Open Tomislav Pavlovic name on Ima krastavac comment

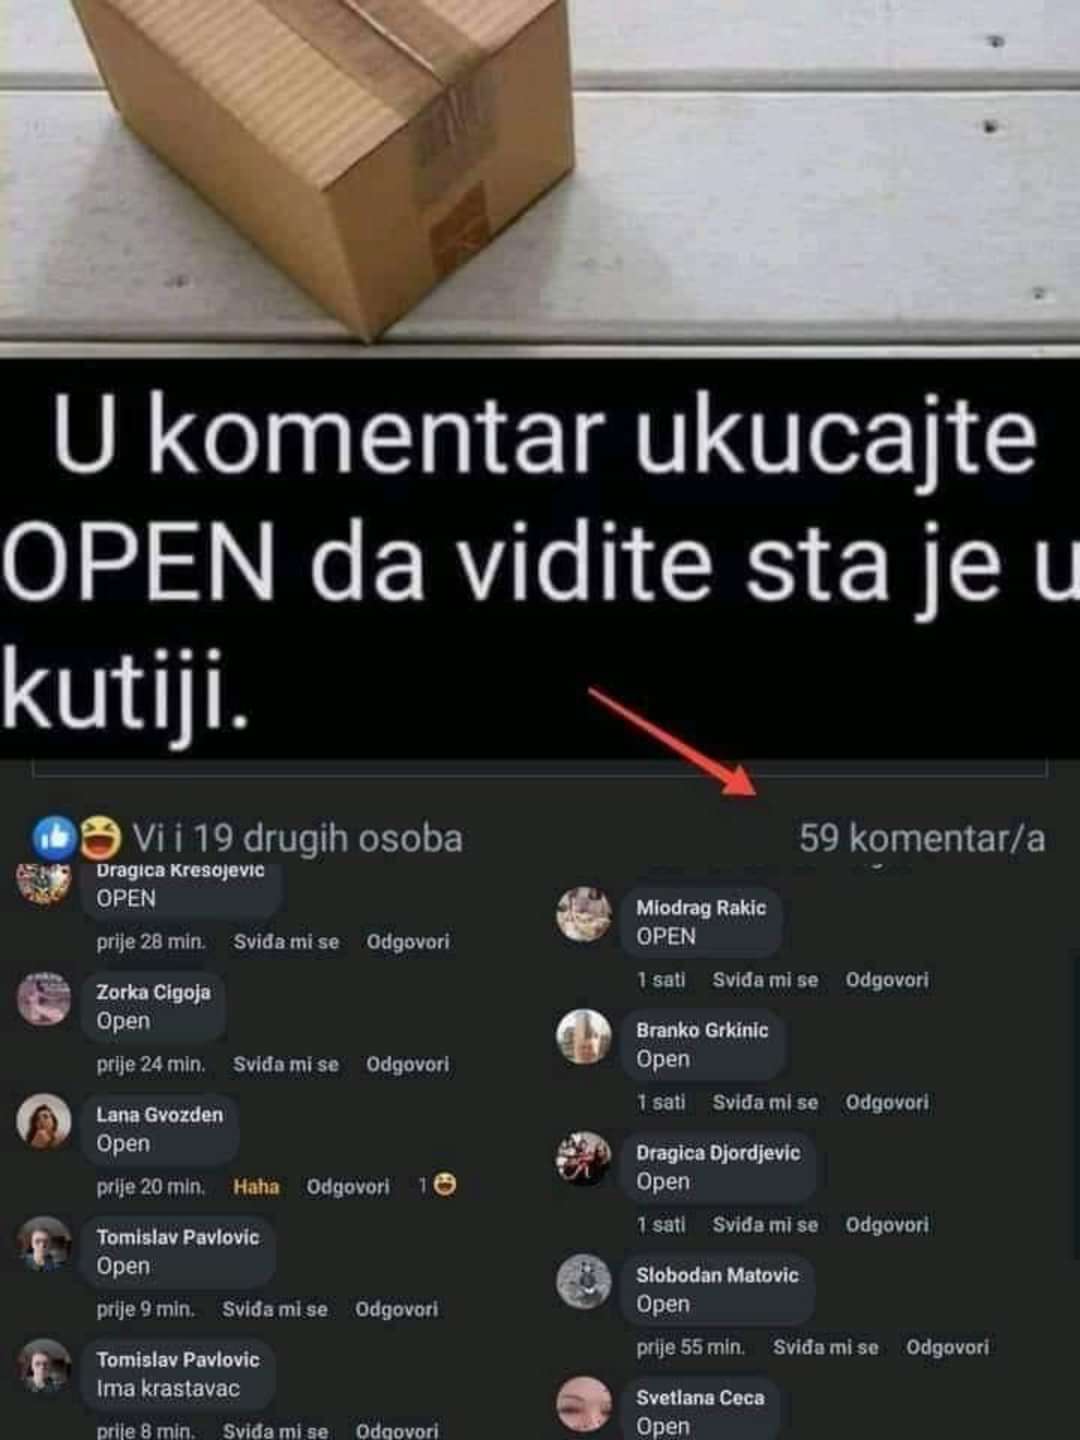178,1360
